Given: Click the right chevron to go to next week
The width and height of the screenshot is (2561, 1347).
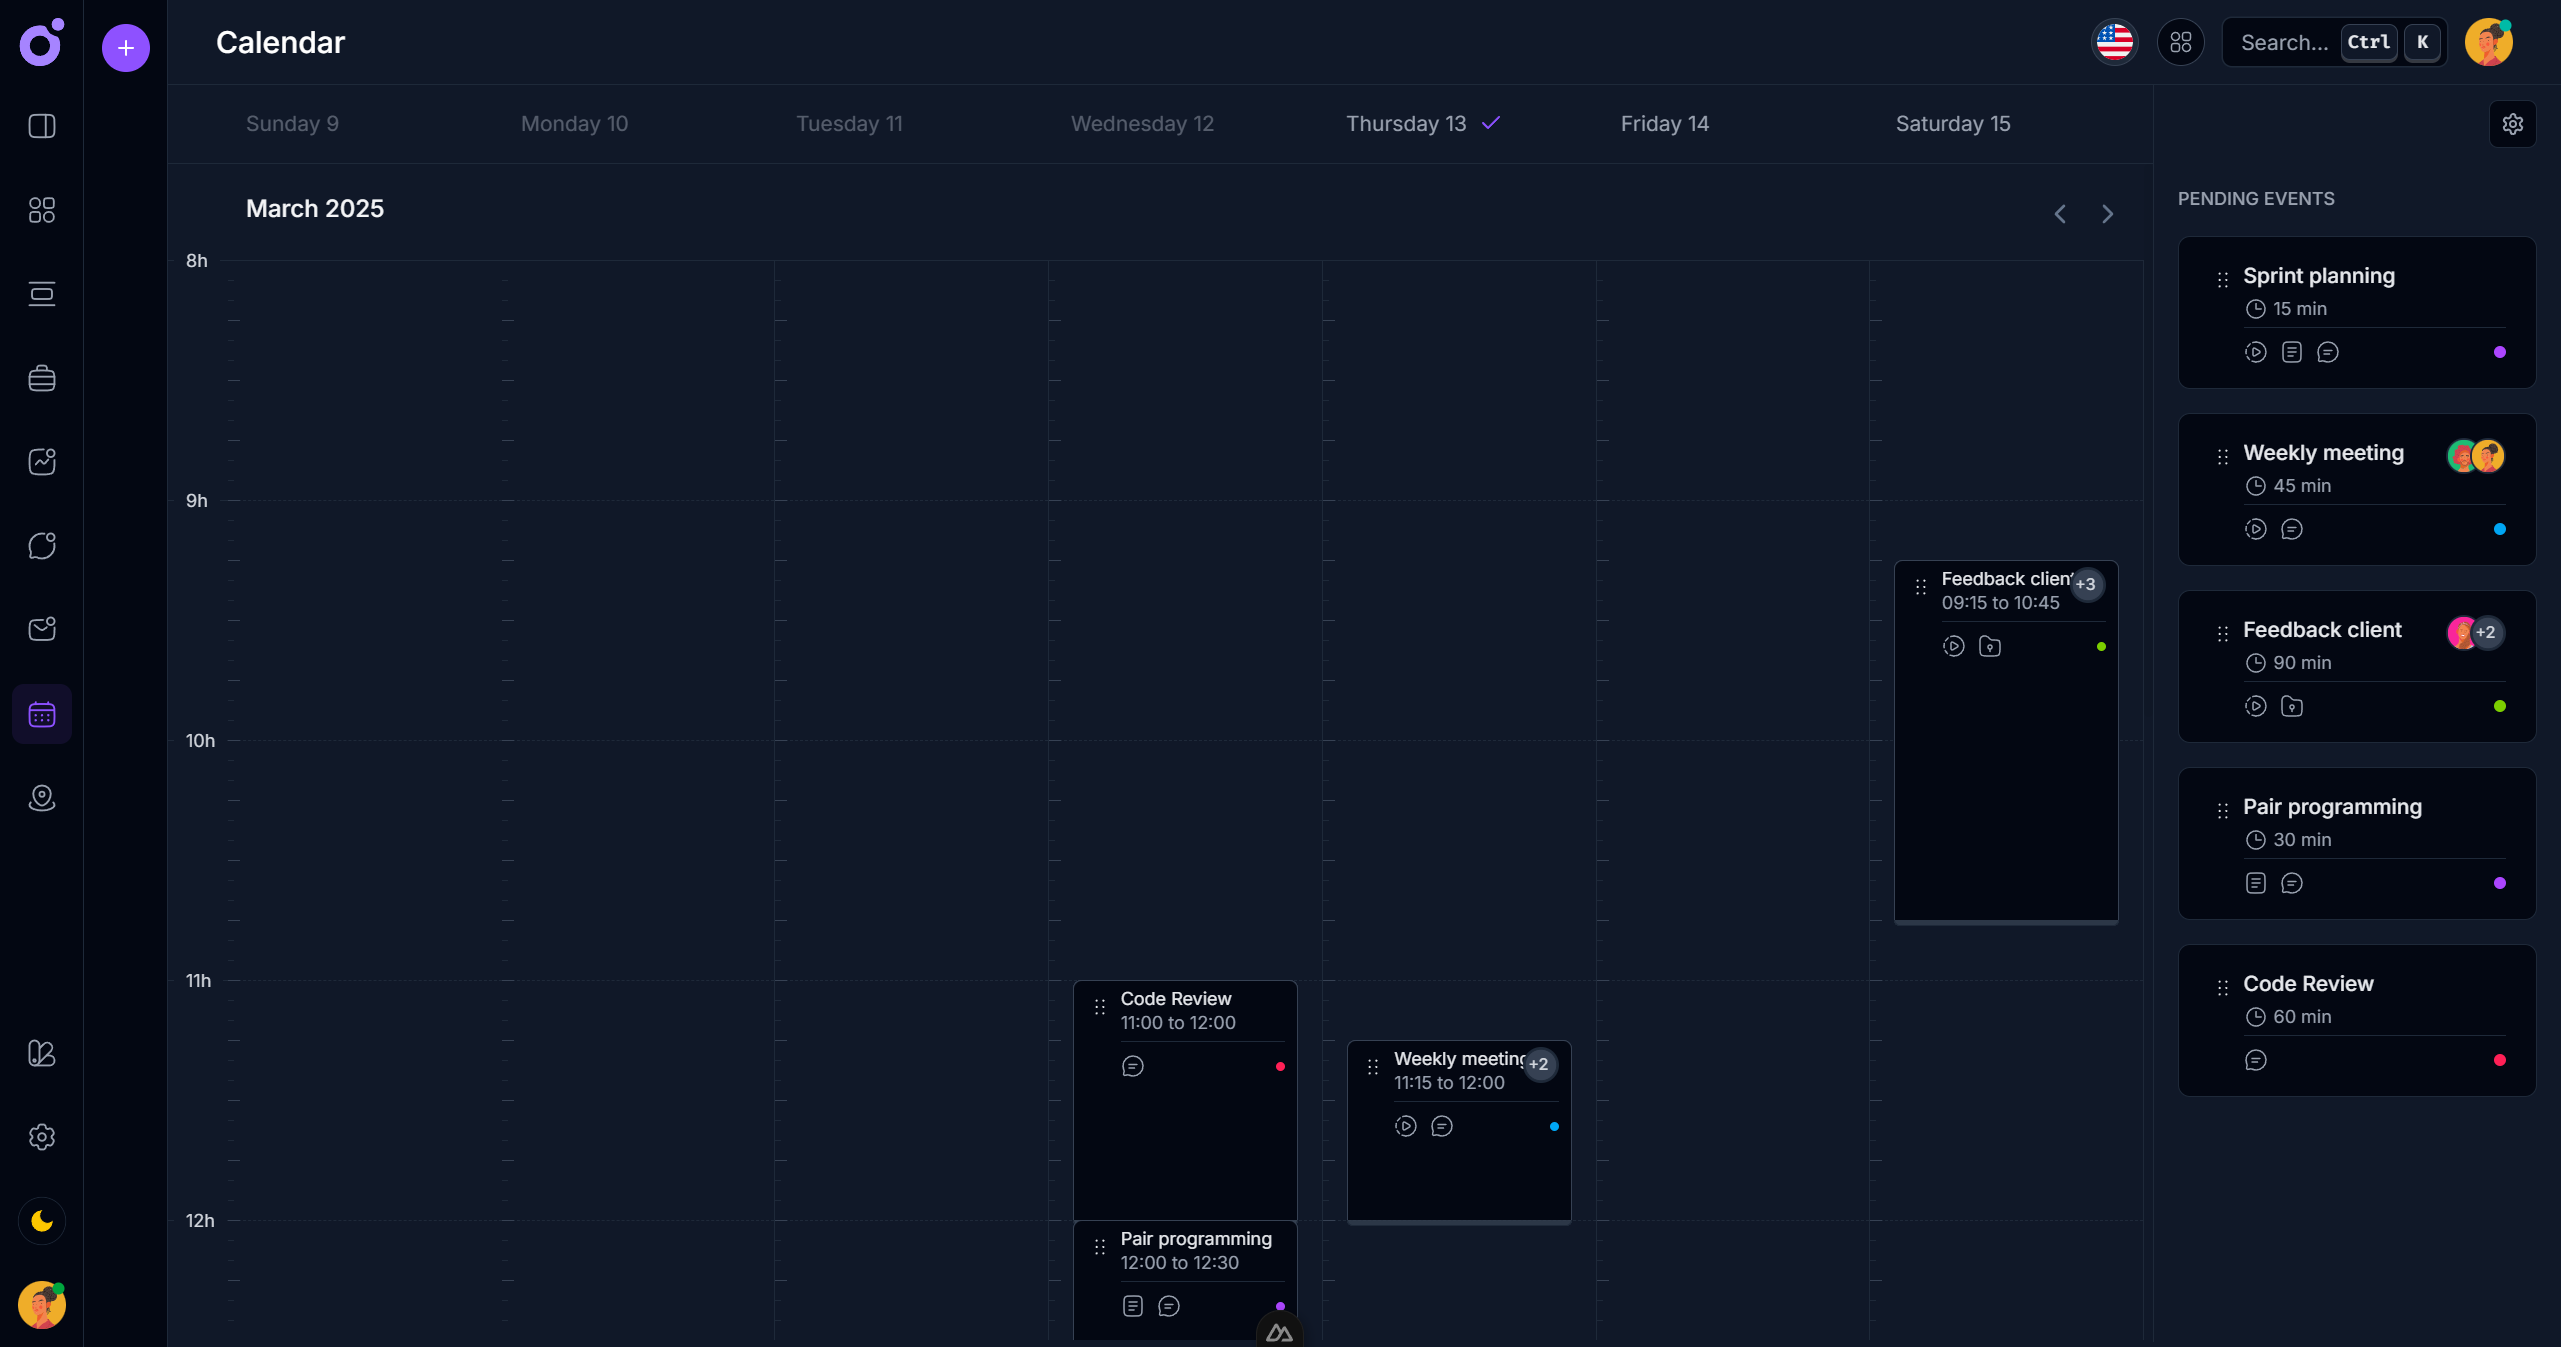Looking at the screenshot, I should tap(2106, 213).
